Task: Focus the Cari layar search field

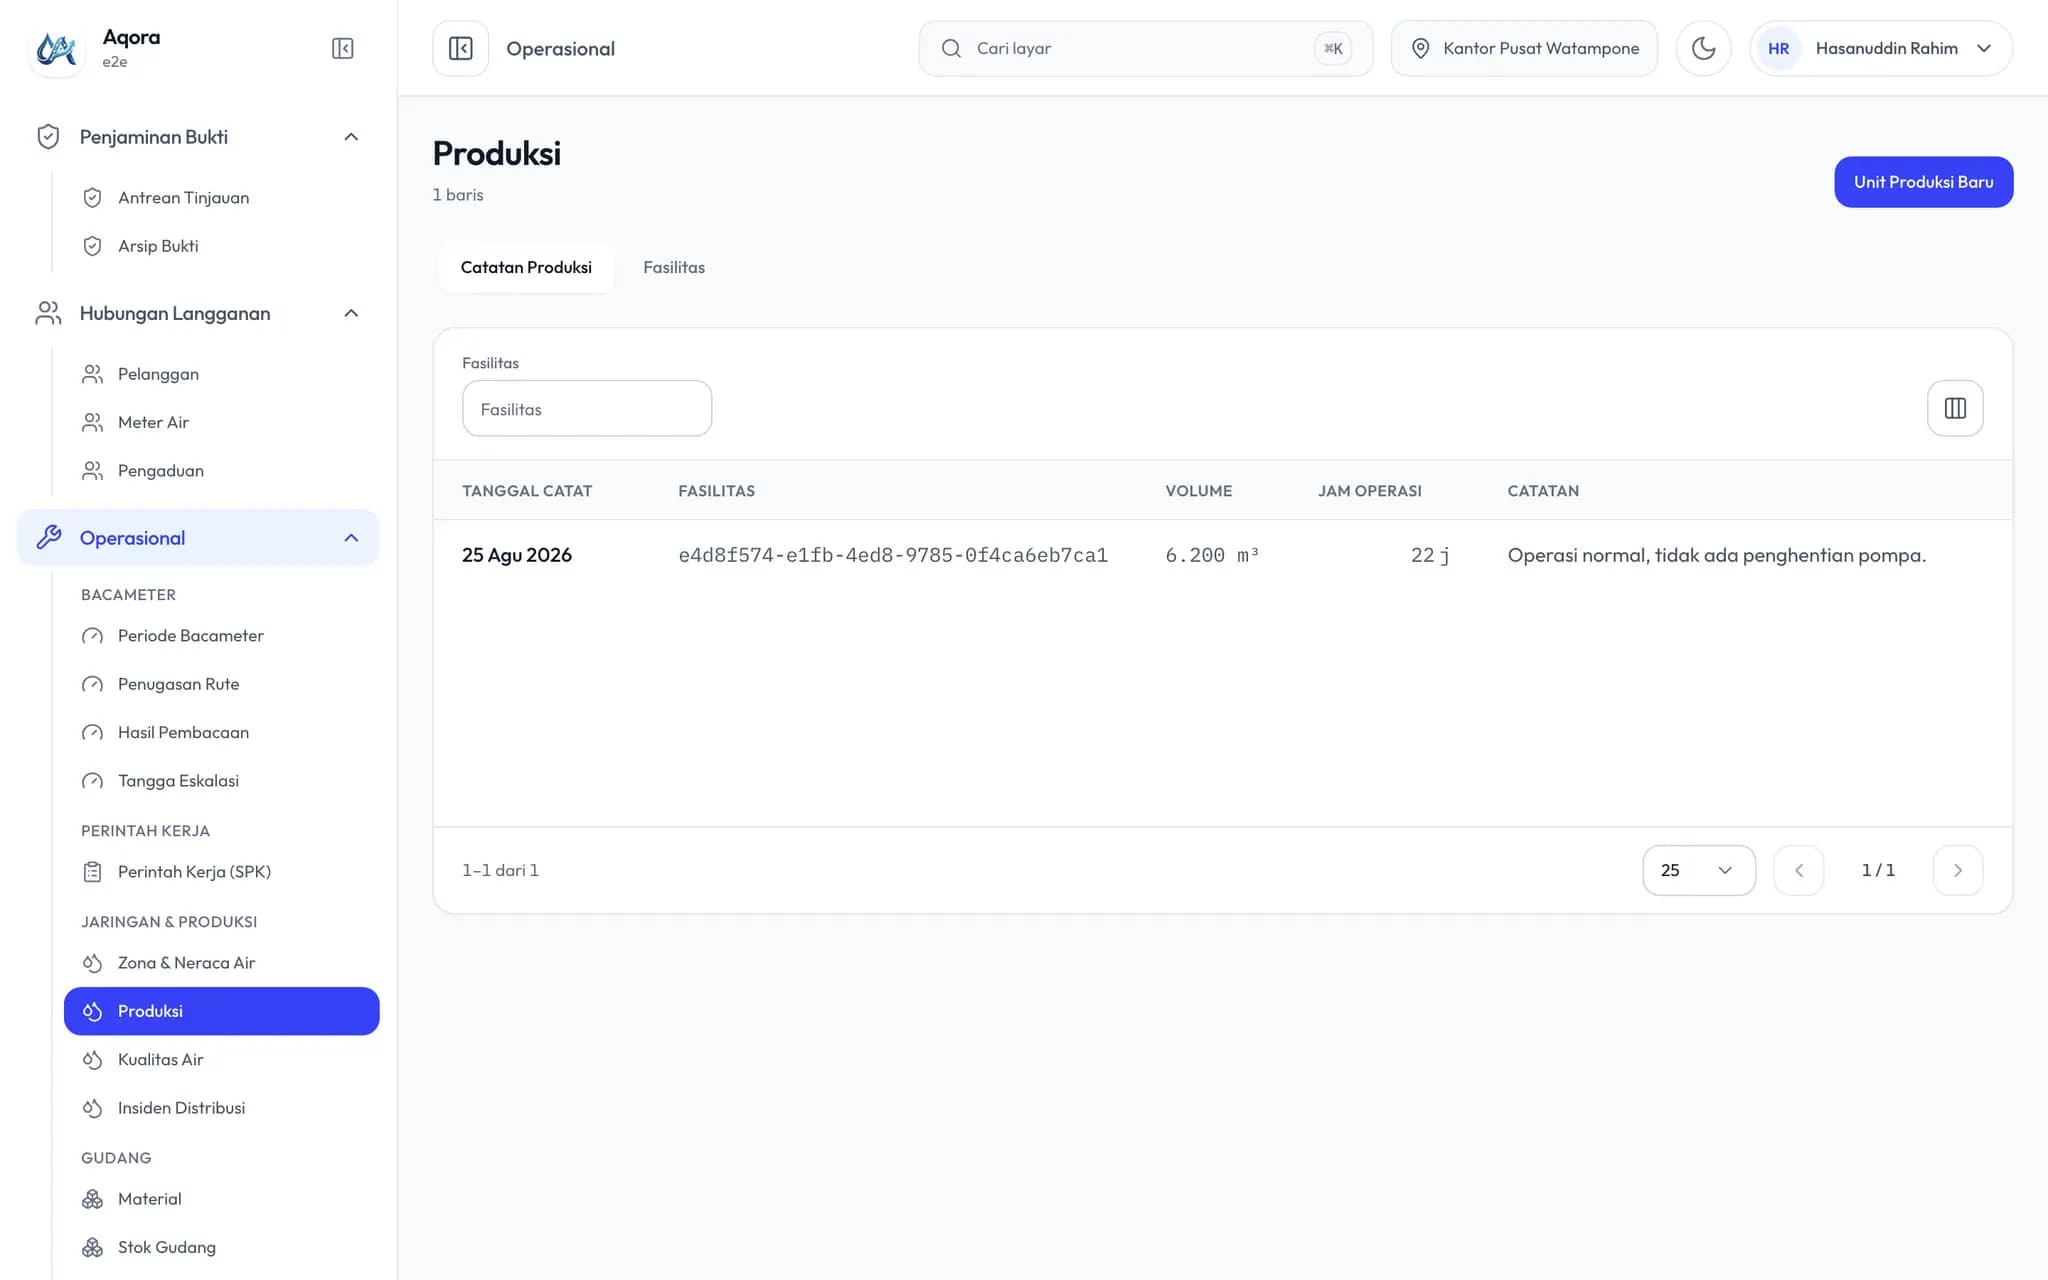Action: point(1145,48)
